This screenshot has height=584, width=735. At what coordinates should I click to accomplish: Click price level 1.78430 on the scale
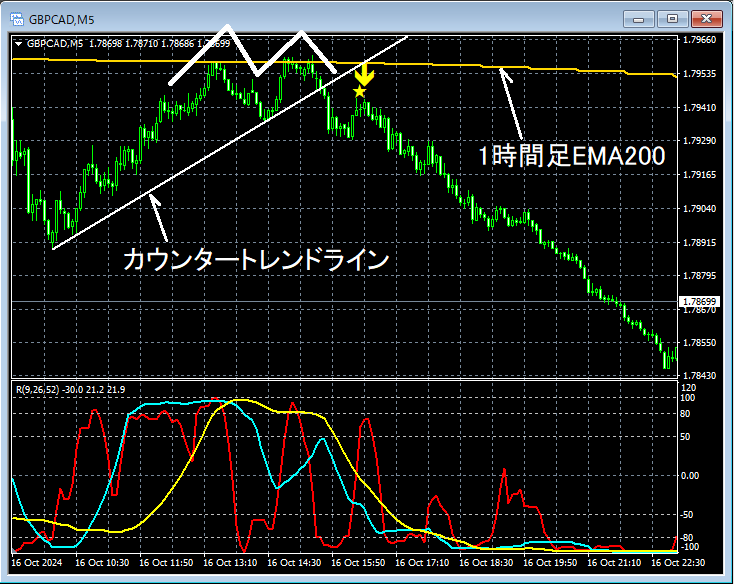coord(699,375)
